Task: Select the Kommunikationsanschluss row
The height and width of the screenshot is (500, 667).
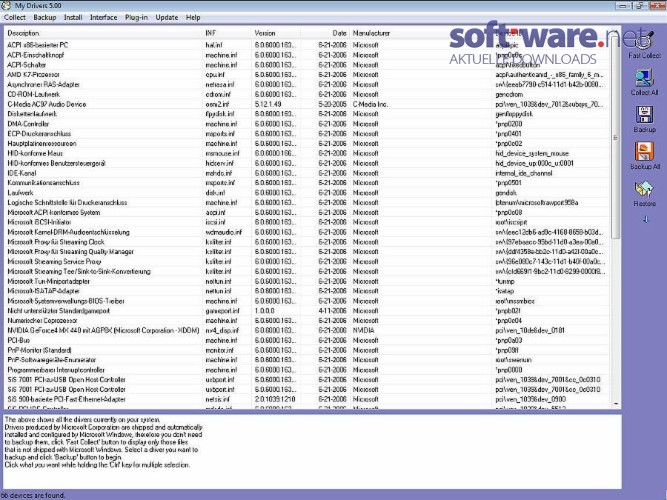Action: (x=306, y=183)
